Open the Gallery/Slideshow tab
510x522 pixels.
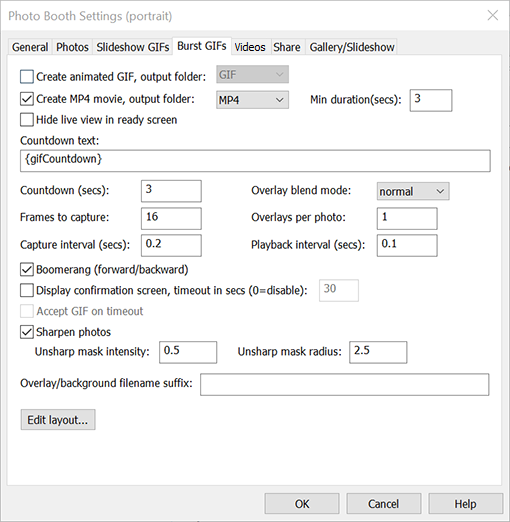352,47
